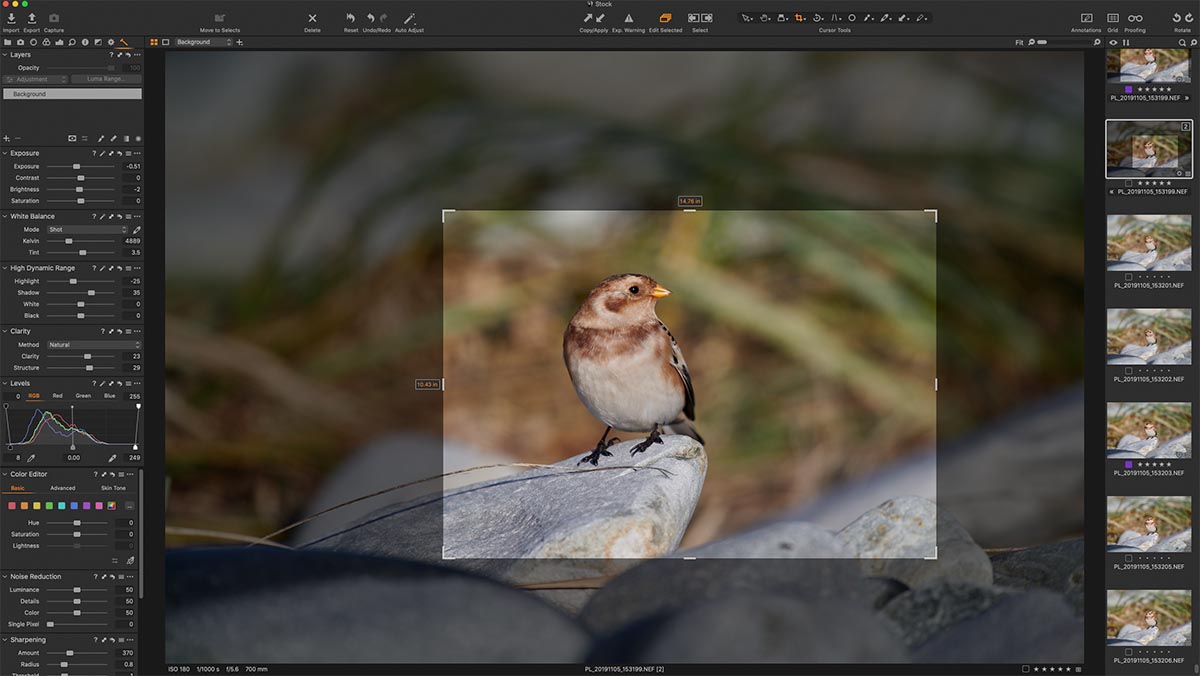The image size is (1200, 676).
Task: Open the Clarity Method dropdown
Action: click(x=94, y=345)
